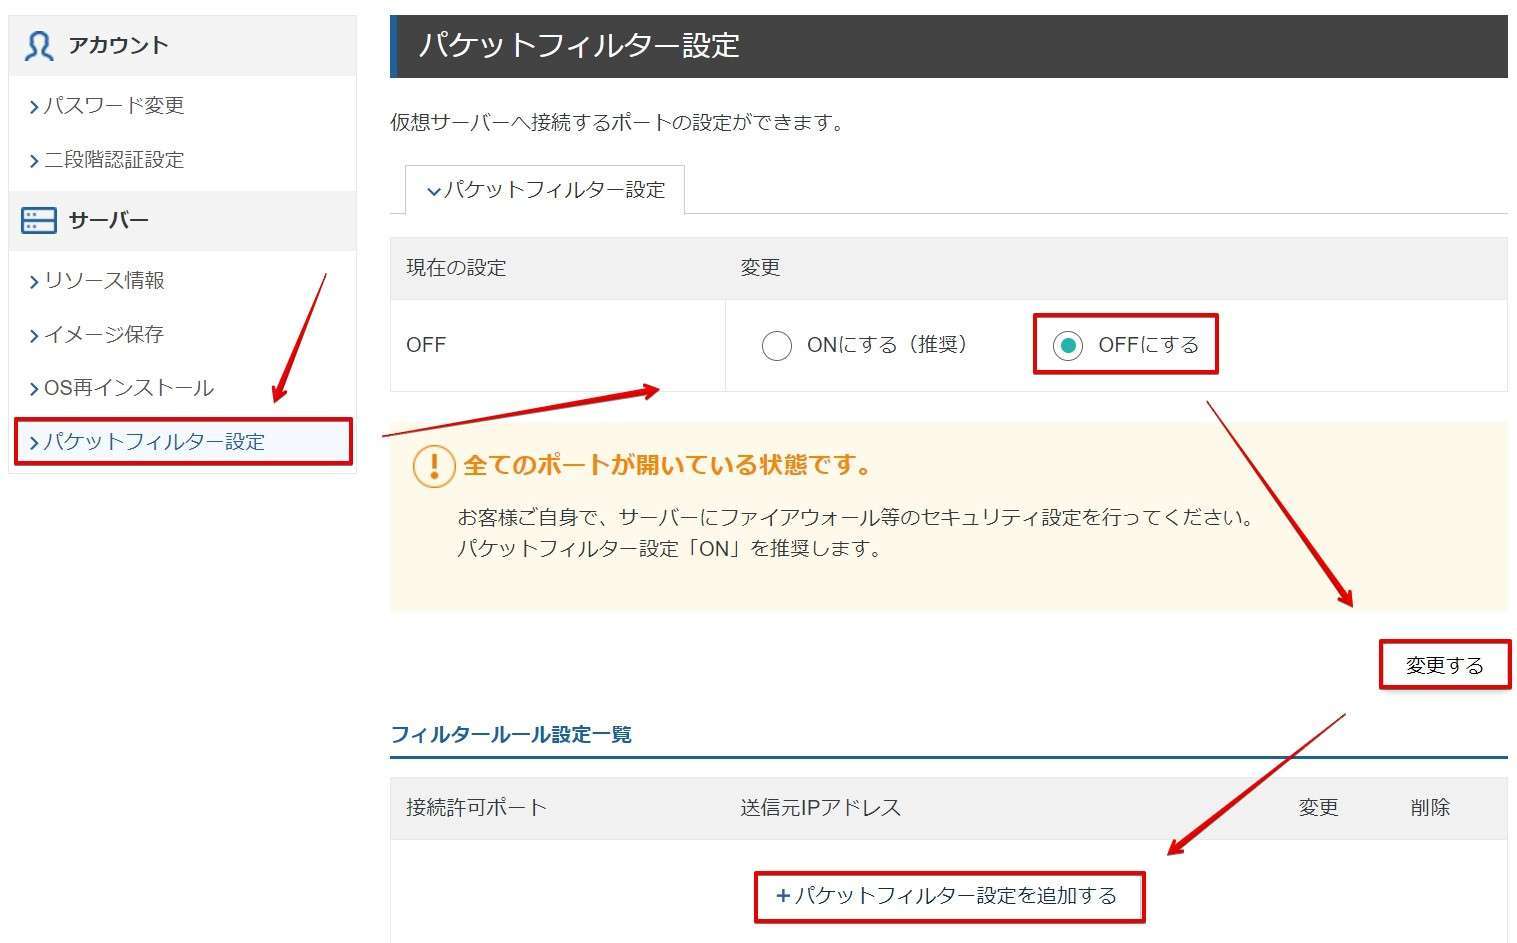1517x943 pixels.
Task: Click the chevron beside パスワード変更
Action: [34, 106]
